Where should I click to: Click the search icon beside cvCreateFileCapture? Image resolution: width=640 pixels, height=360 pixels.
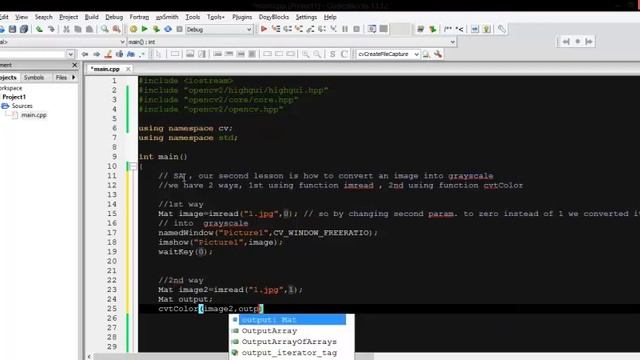427,54
